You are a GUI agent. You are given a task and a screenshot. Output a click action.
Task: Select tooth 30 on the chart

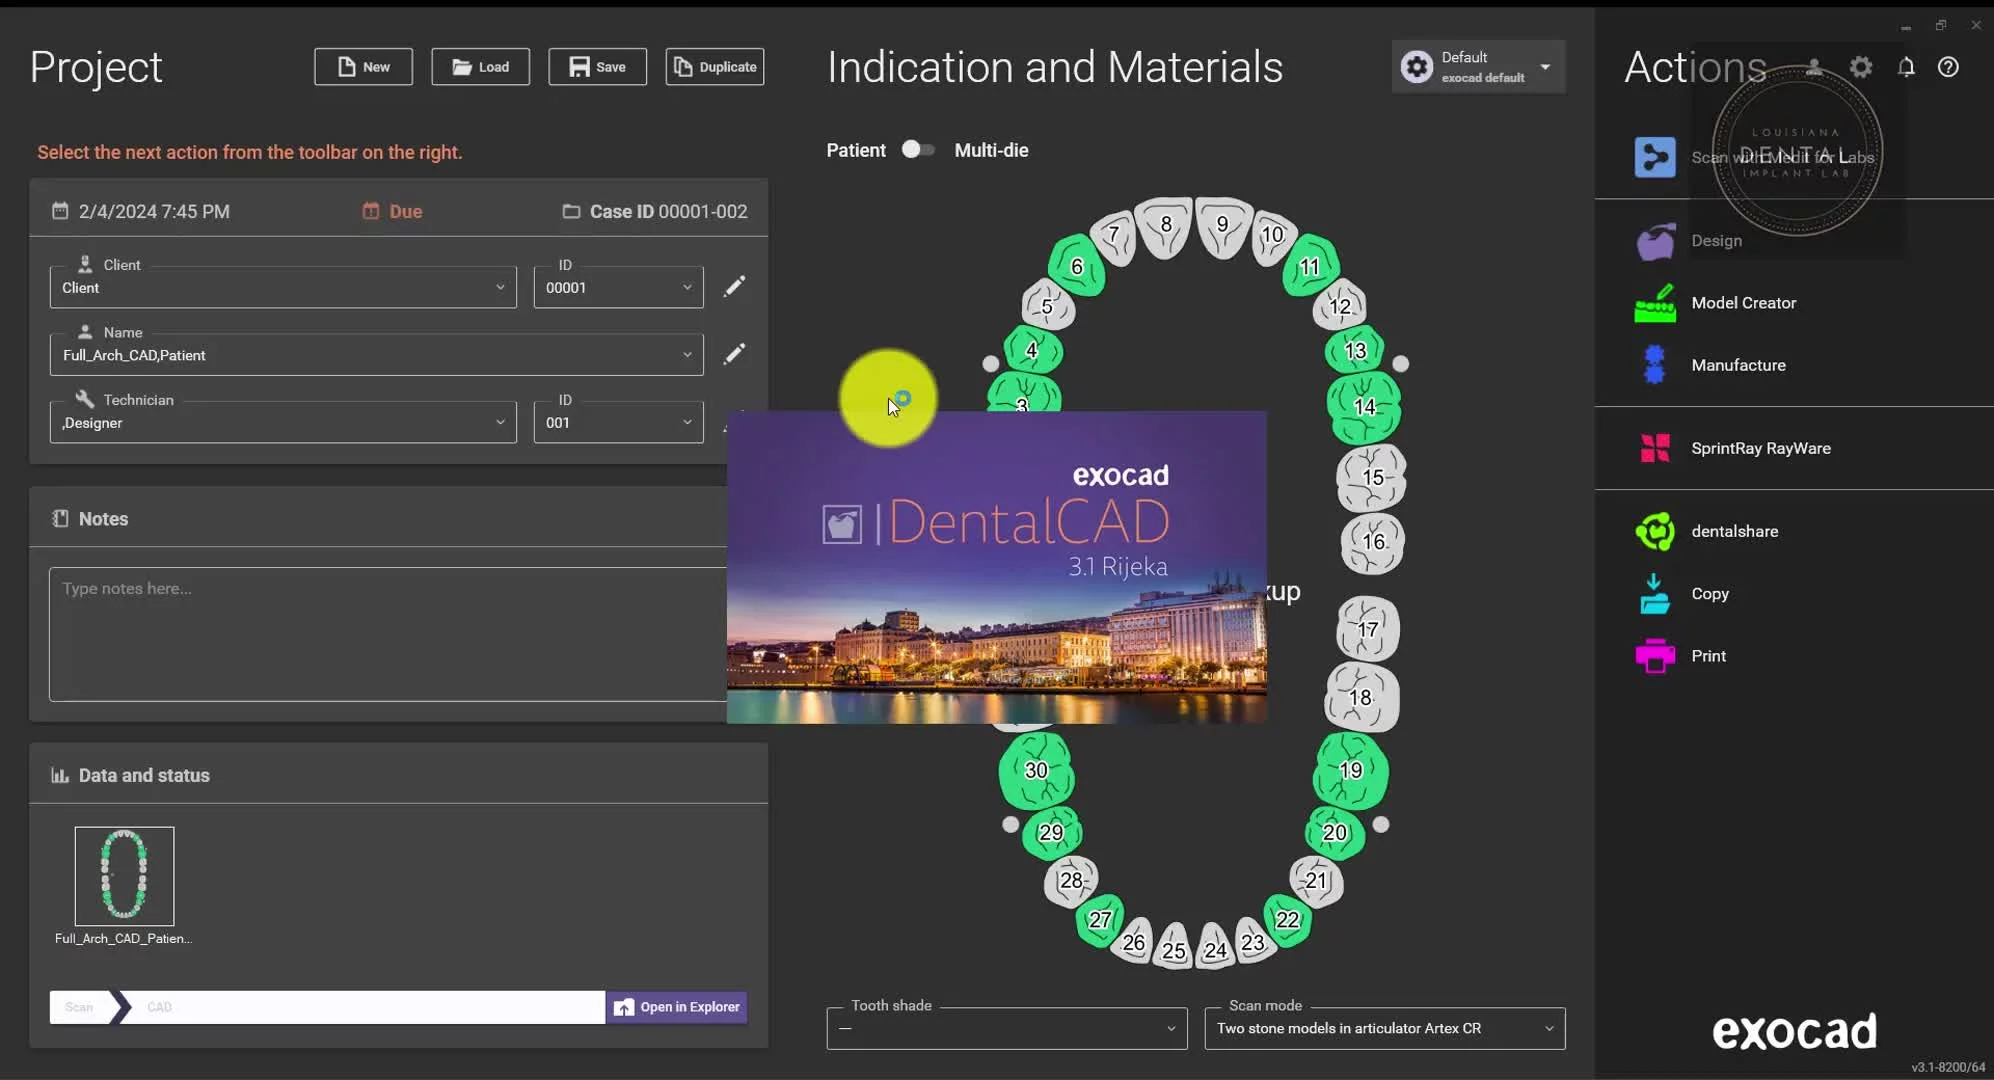click(1036, 770)
